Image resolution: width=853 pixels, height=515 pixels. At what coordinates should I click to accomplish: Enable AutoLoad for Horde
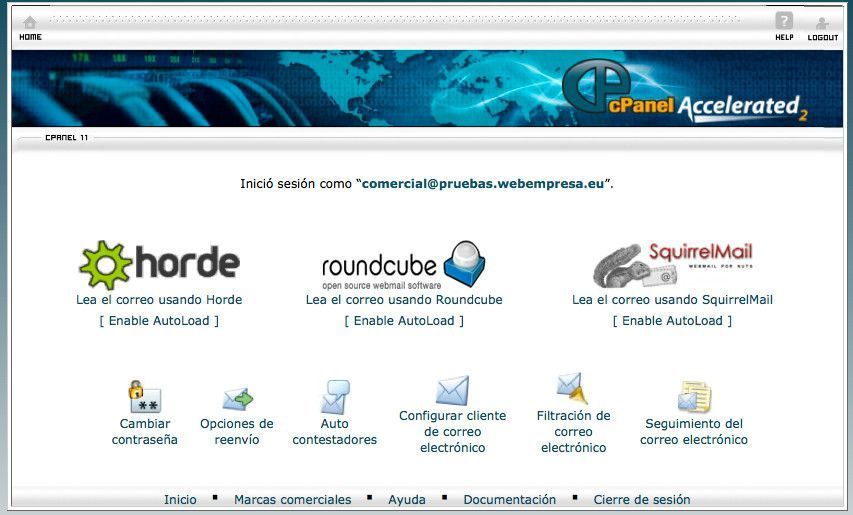(x=159, y=321)
